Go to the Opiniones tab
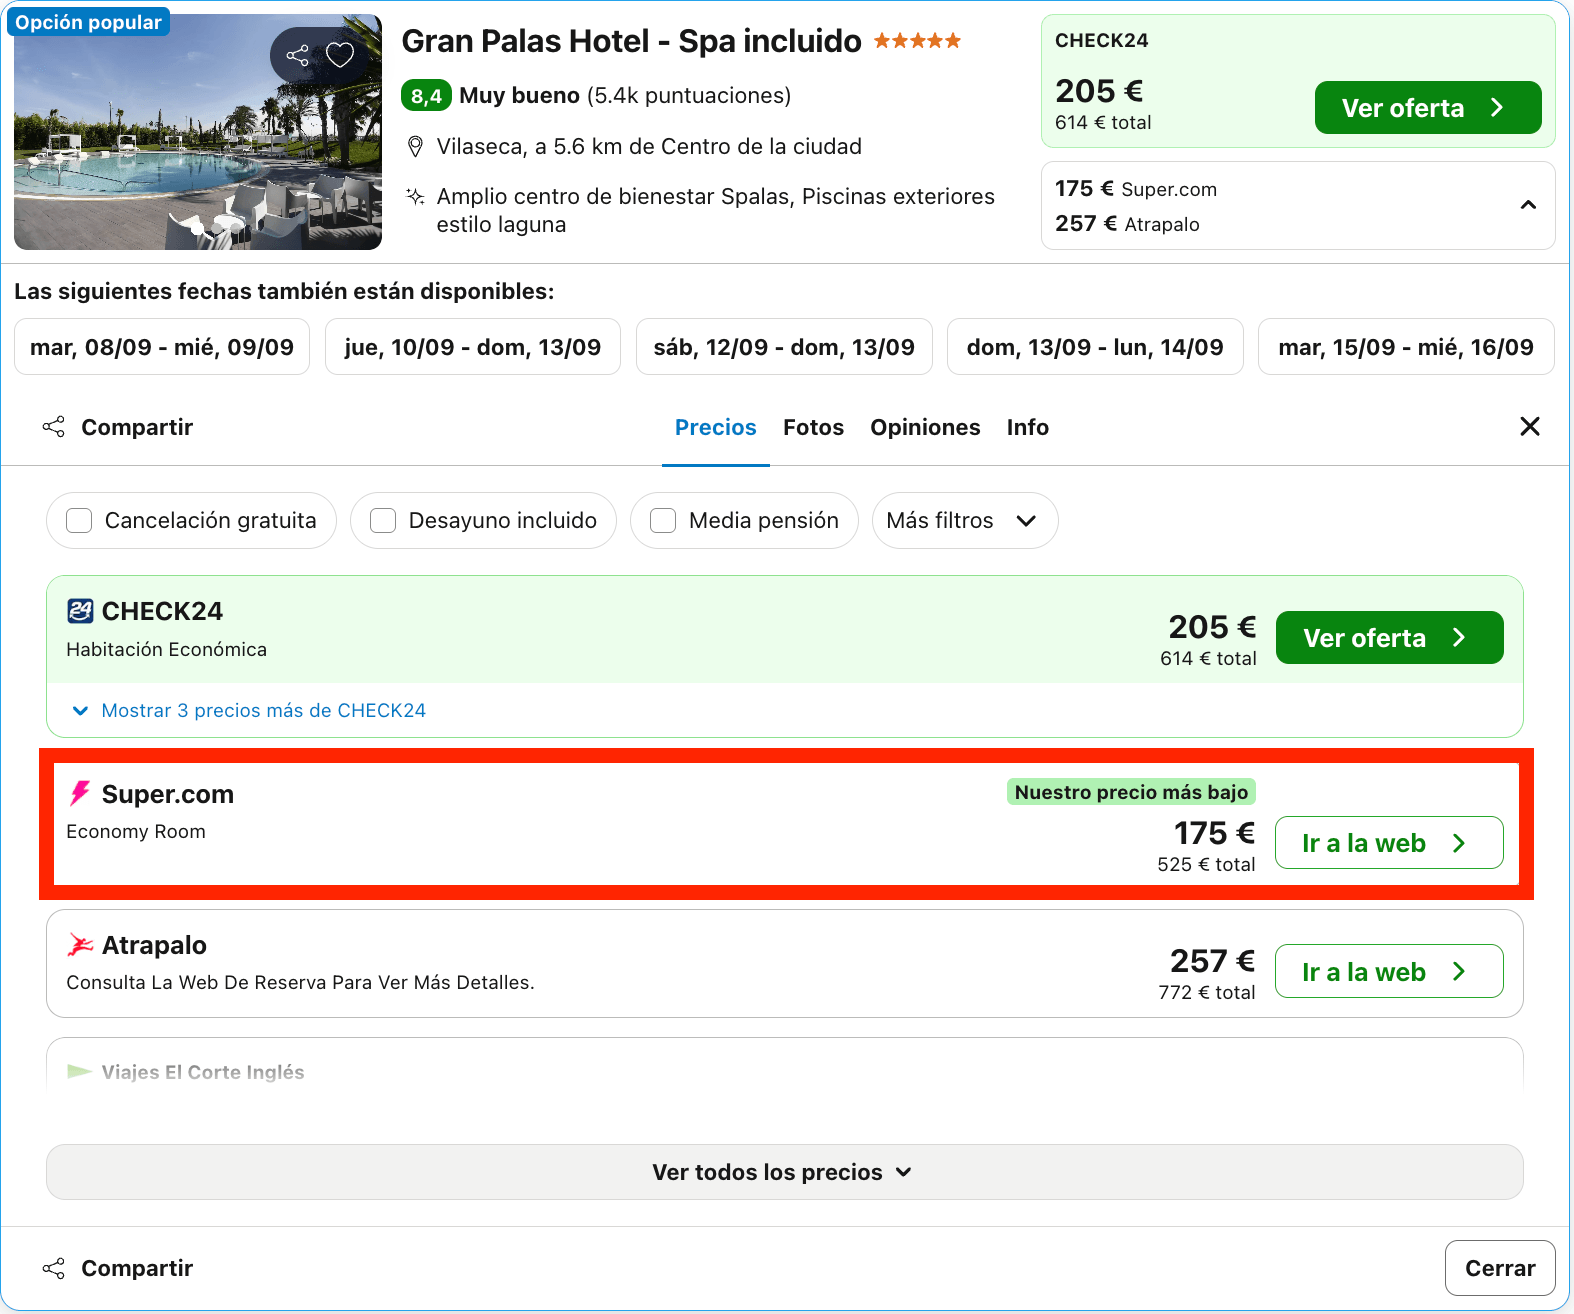 click(x=925, y=427)
